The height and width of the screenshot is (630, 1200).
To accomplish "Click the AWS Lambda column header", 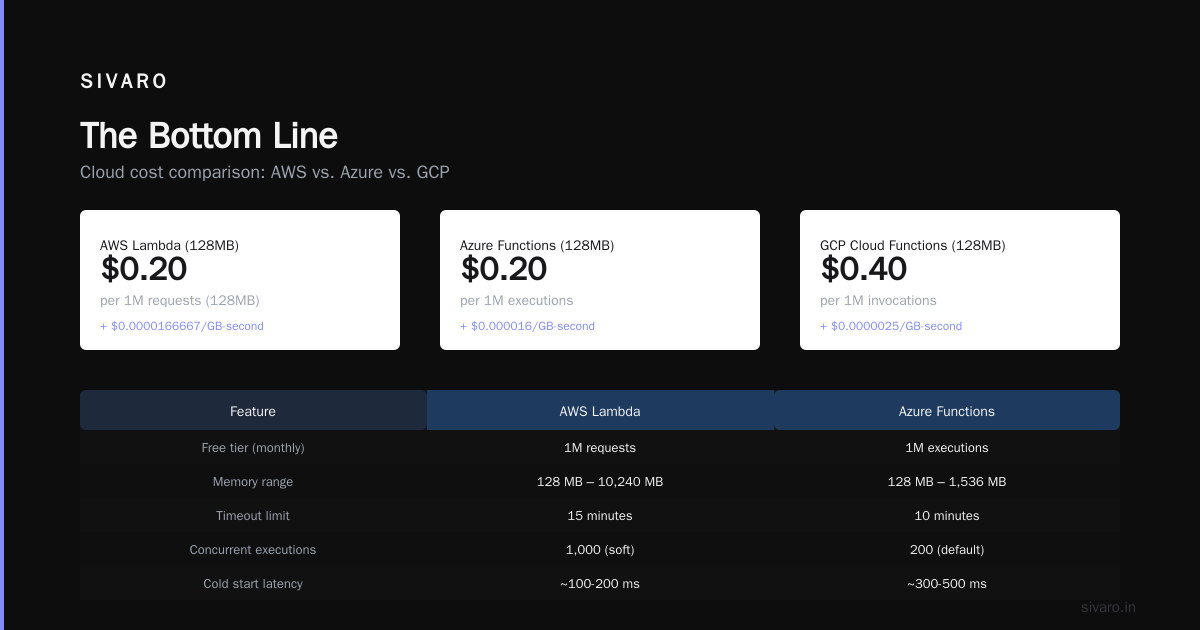I will (x=600, y=410).
